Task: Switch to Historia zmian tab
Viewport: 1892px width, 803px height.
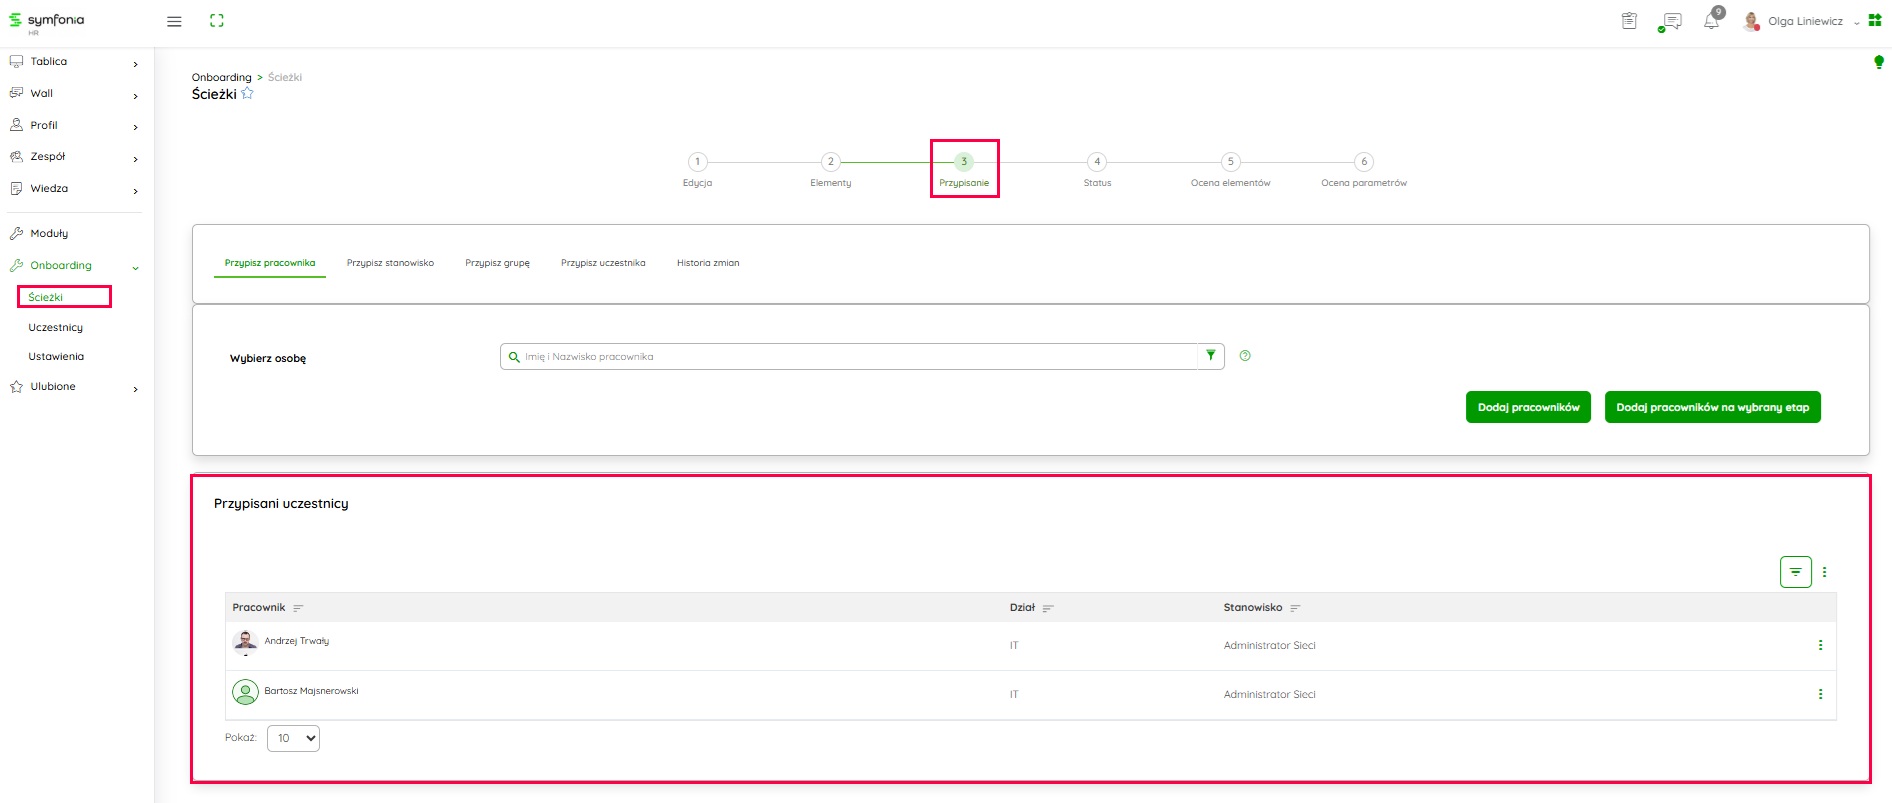Action: [708, 263]
